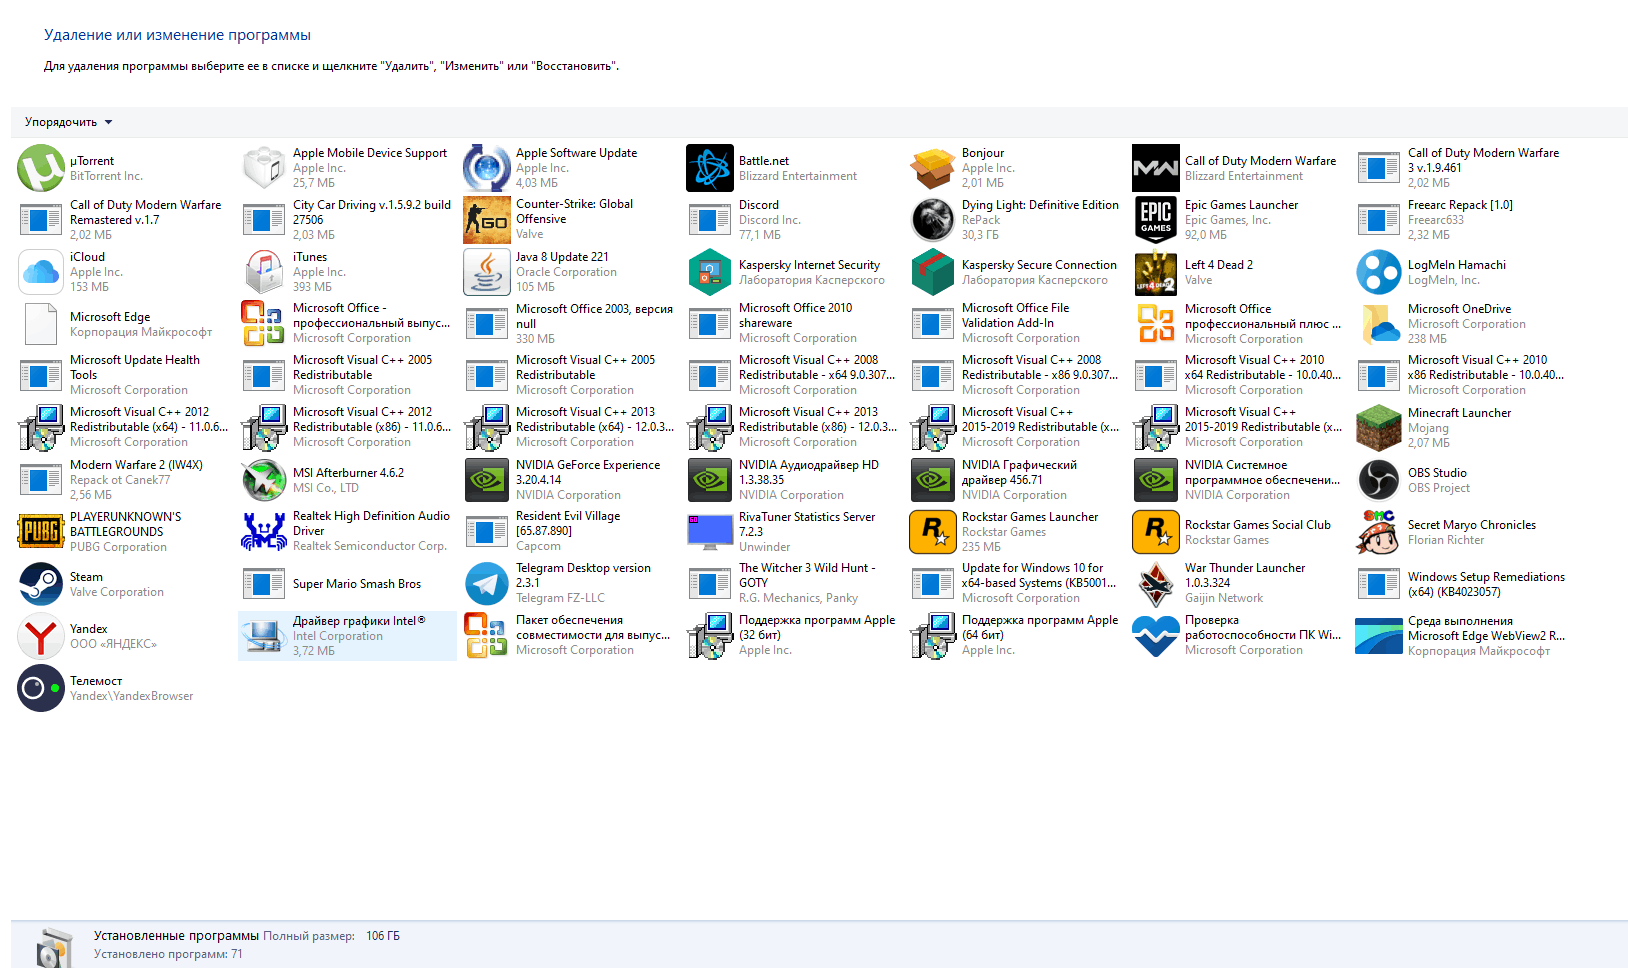The width and height of the screenshot is (1628, 968).
Task: Select the µTorrent icon
Action: pos(41,168)
